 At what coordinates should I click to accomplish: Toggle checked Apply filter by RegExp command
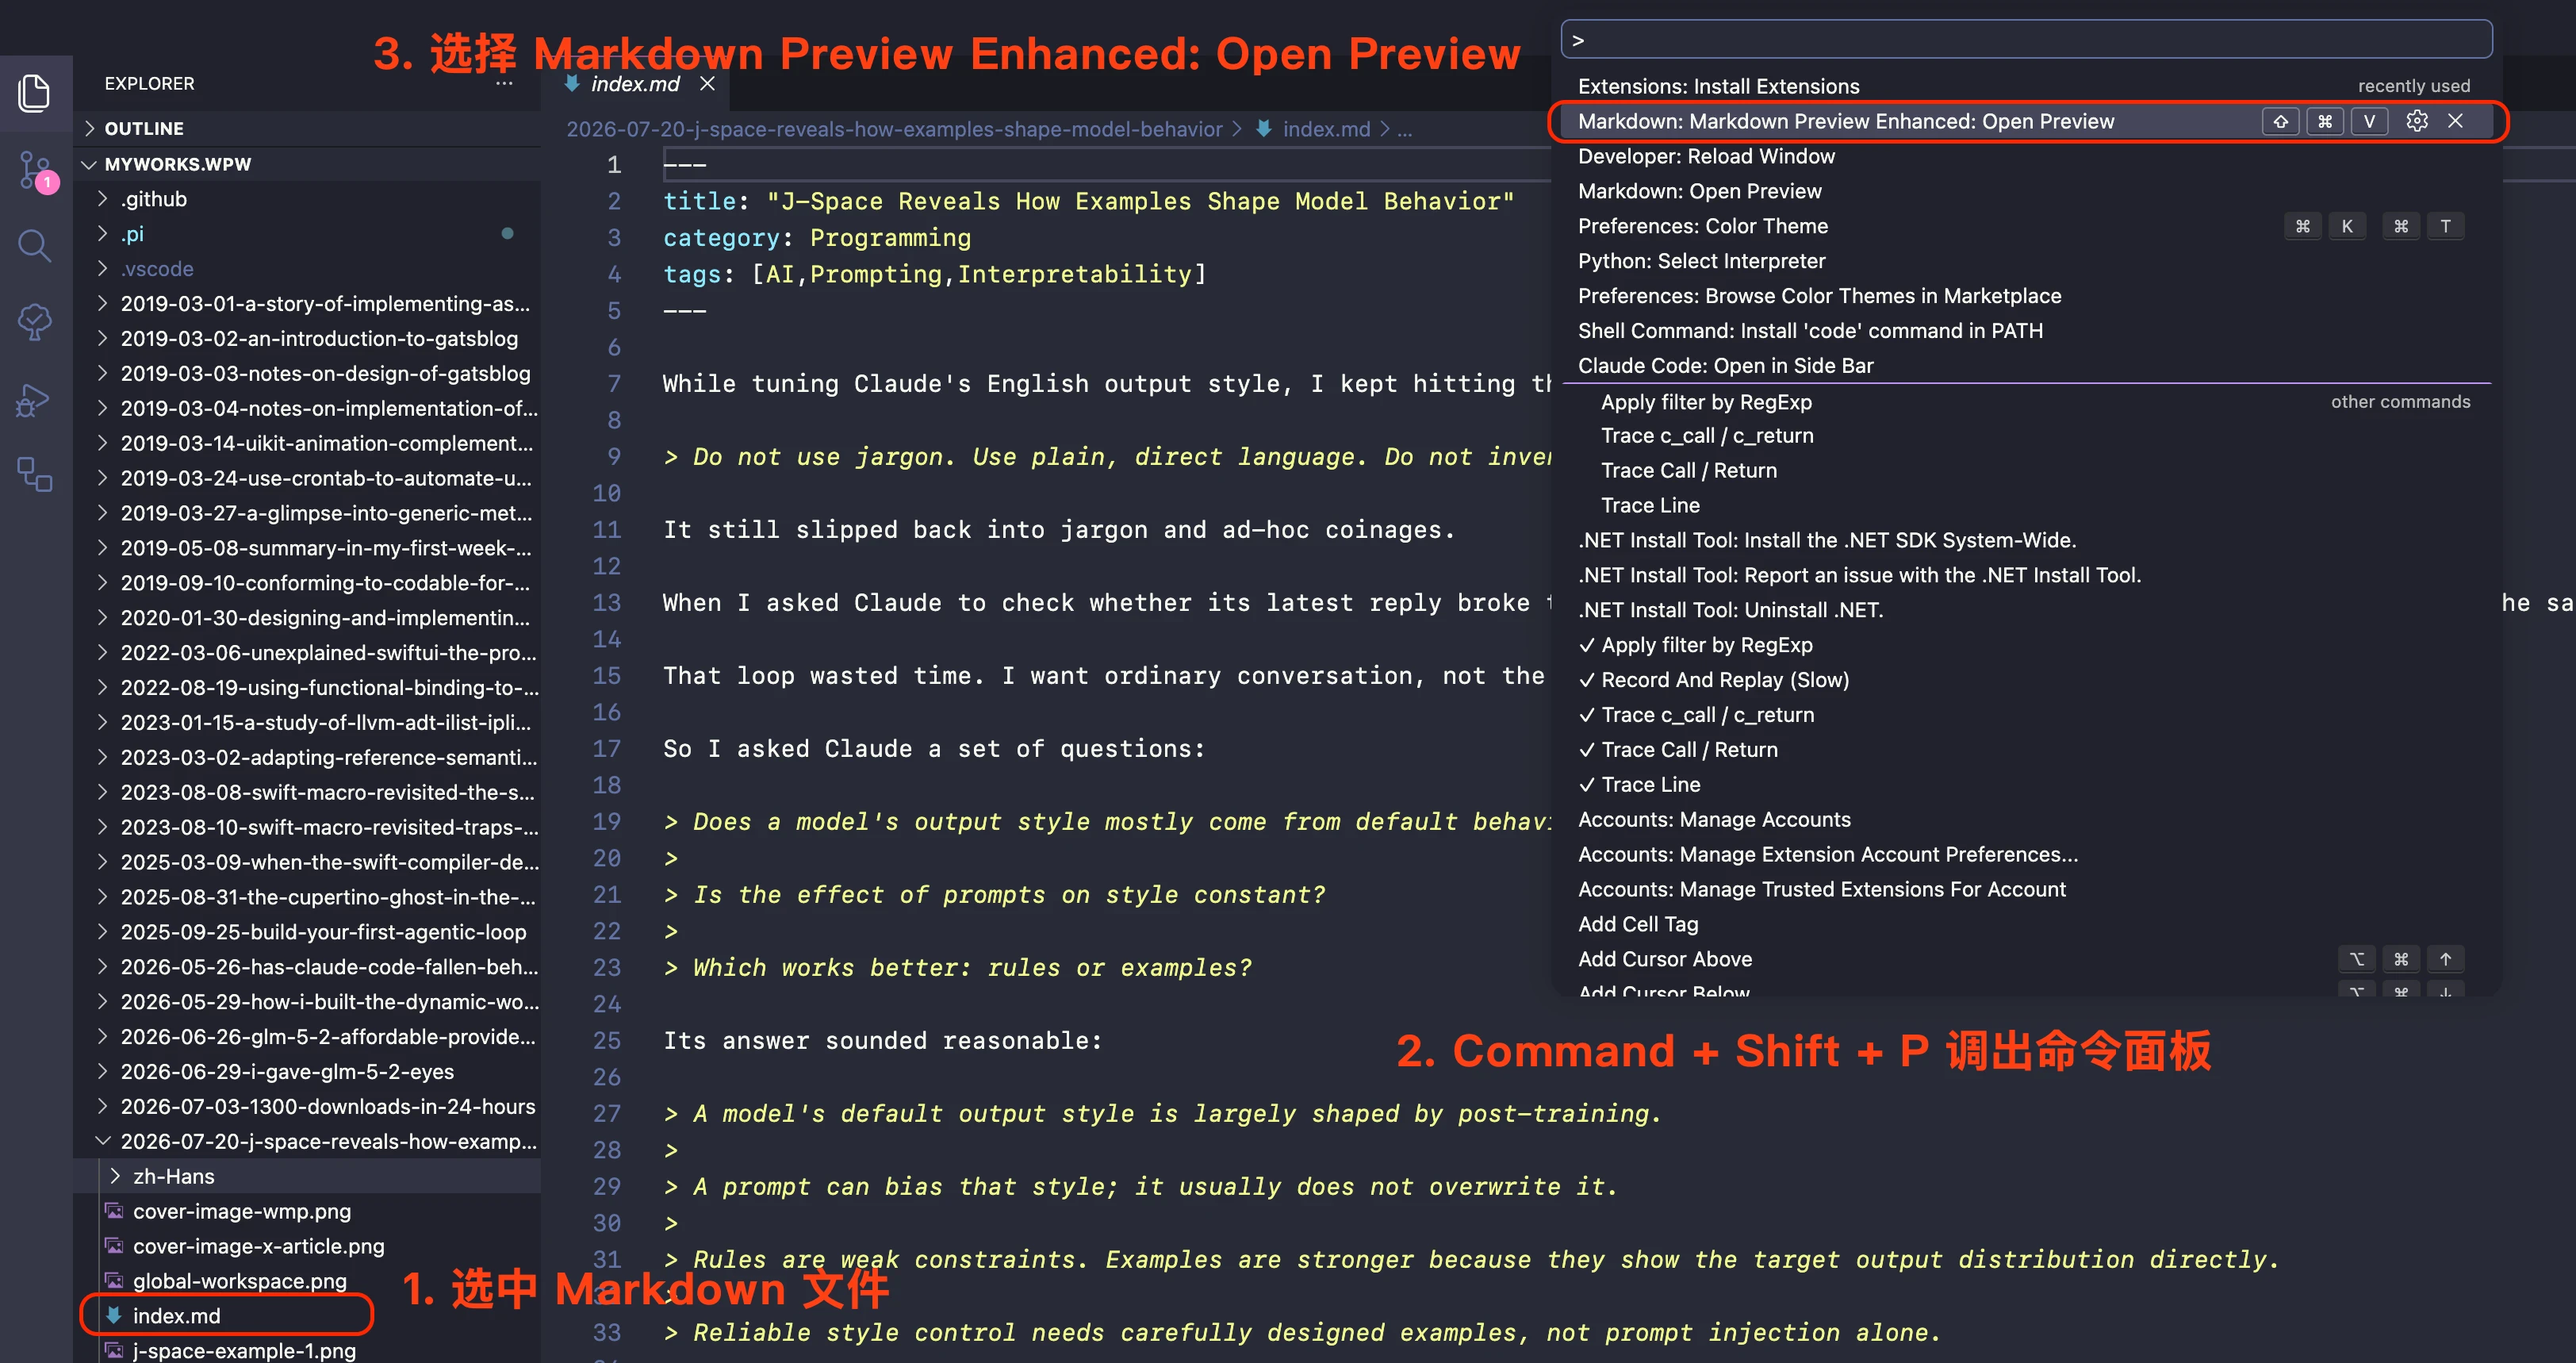tap(2026, 645)
